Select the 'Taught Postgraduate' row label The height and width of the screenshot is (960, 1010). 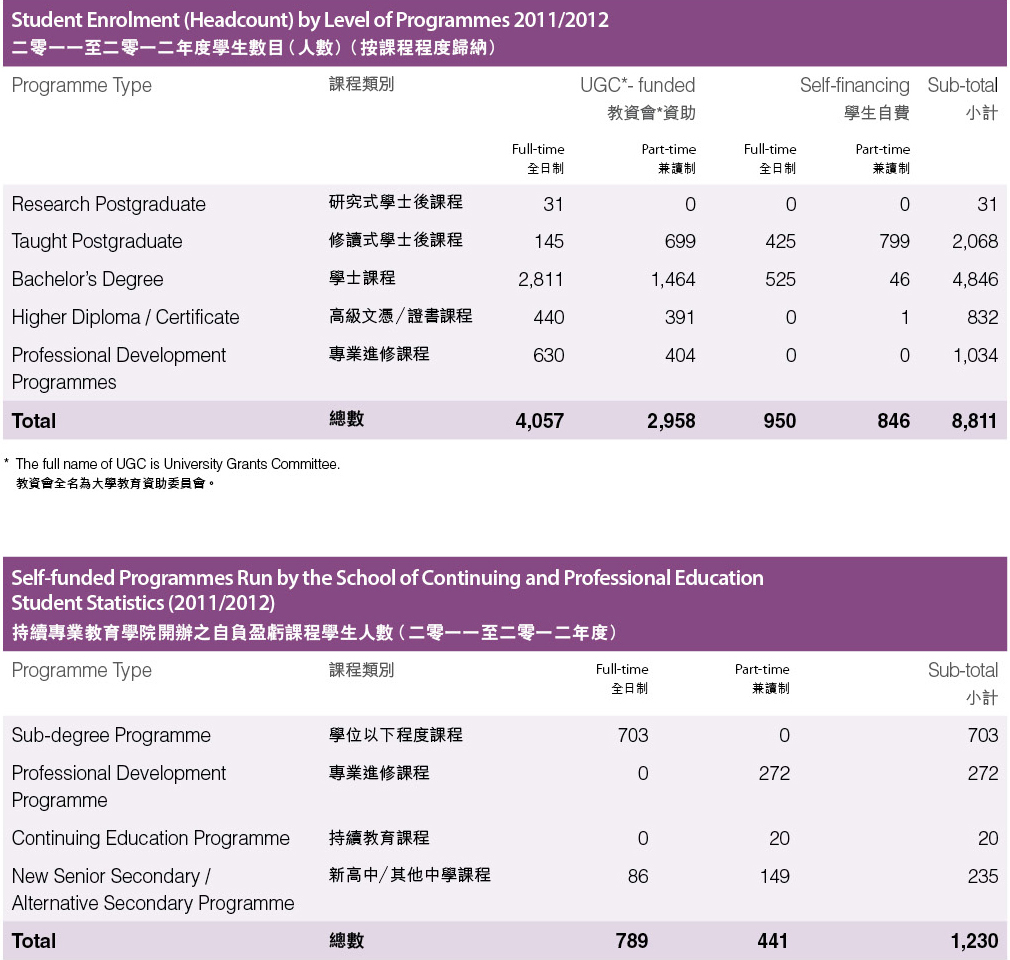[x=97, y=241]
